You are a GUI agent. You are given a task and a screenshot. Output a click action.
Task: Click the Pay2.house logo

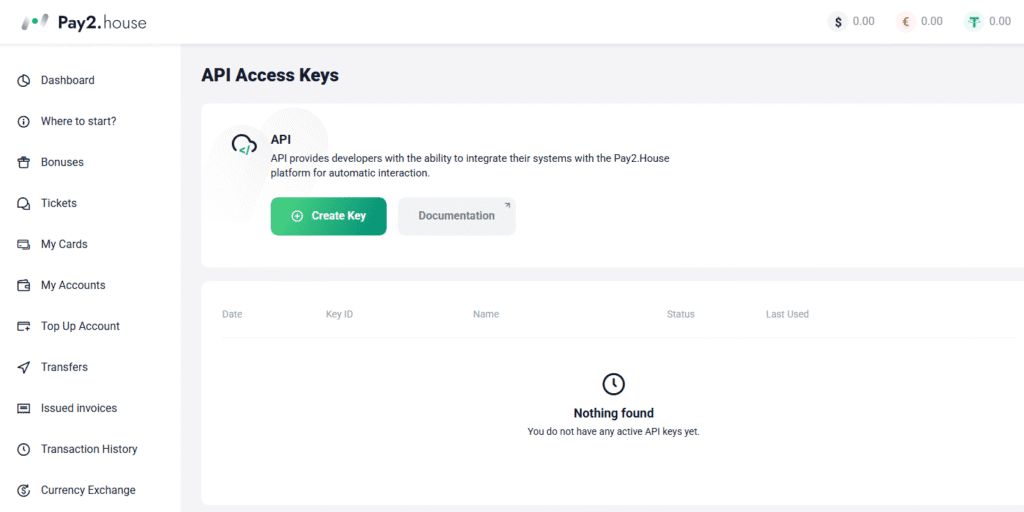pyautogui.click(x=84, y=22)
